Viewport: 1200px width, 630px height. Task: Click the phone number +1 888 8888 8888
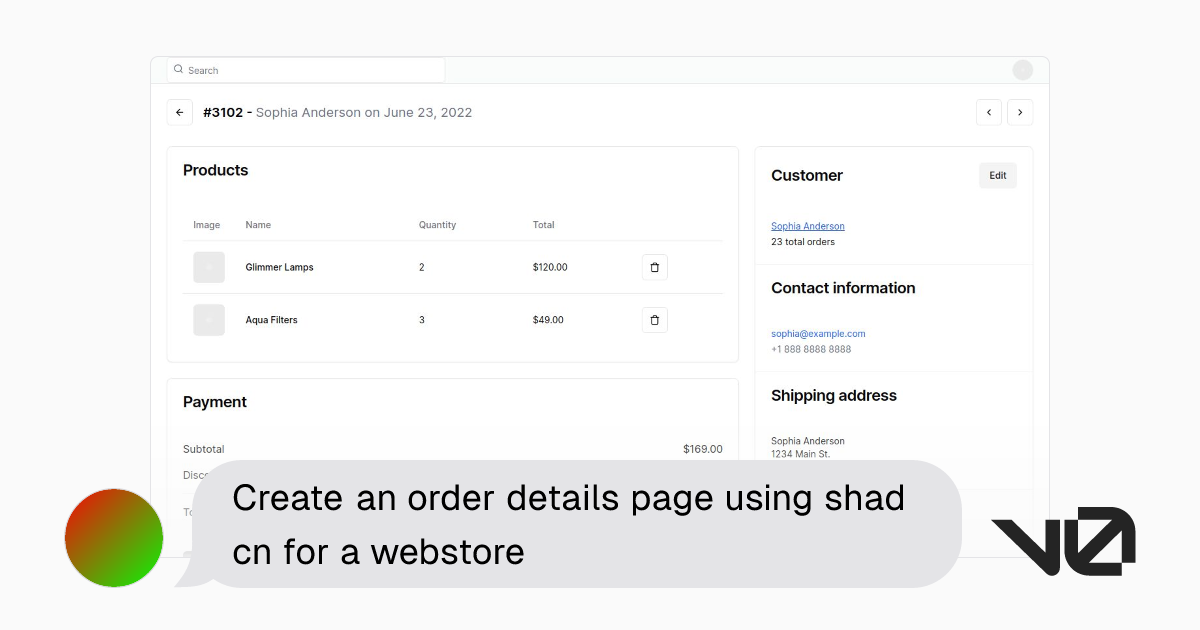coord(811,348)
